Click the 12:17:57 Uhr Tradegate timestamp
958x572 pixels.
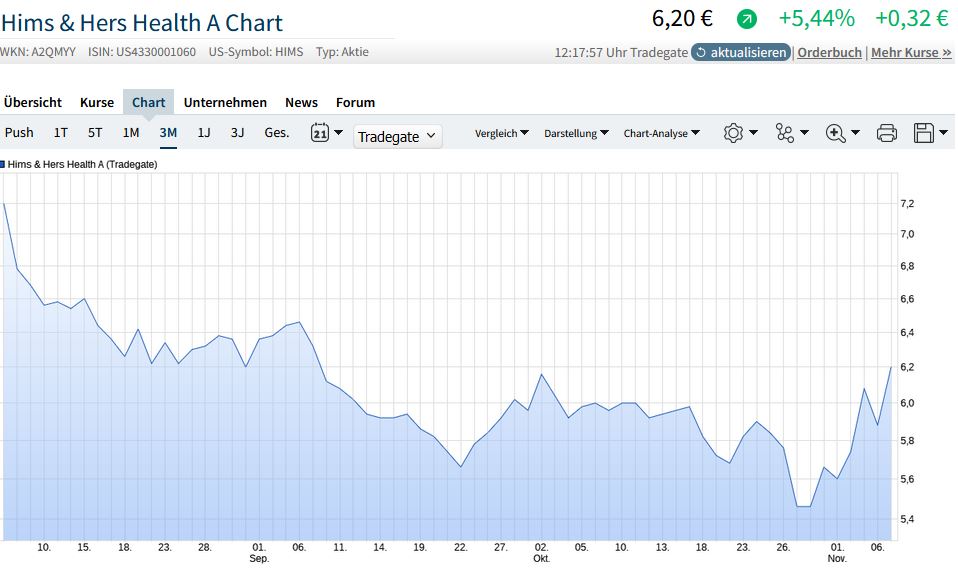tap(621, 53)
